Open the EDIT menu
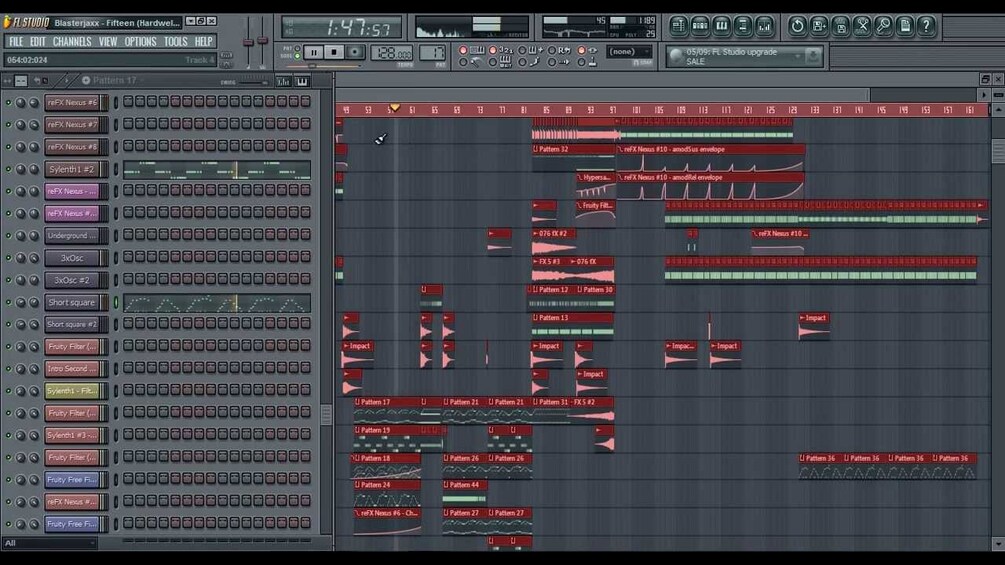Screen dimensions: 1005x565 38,42
